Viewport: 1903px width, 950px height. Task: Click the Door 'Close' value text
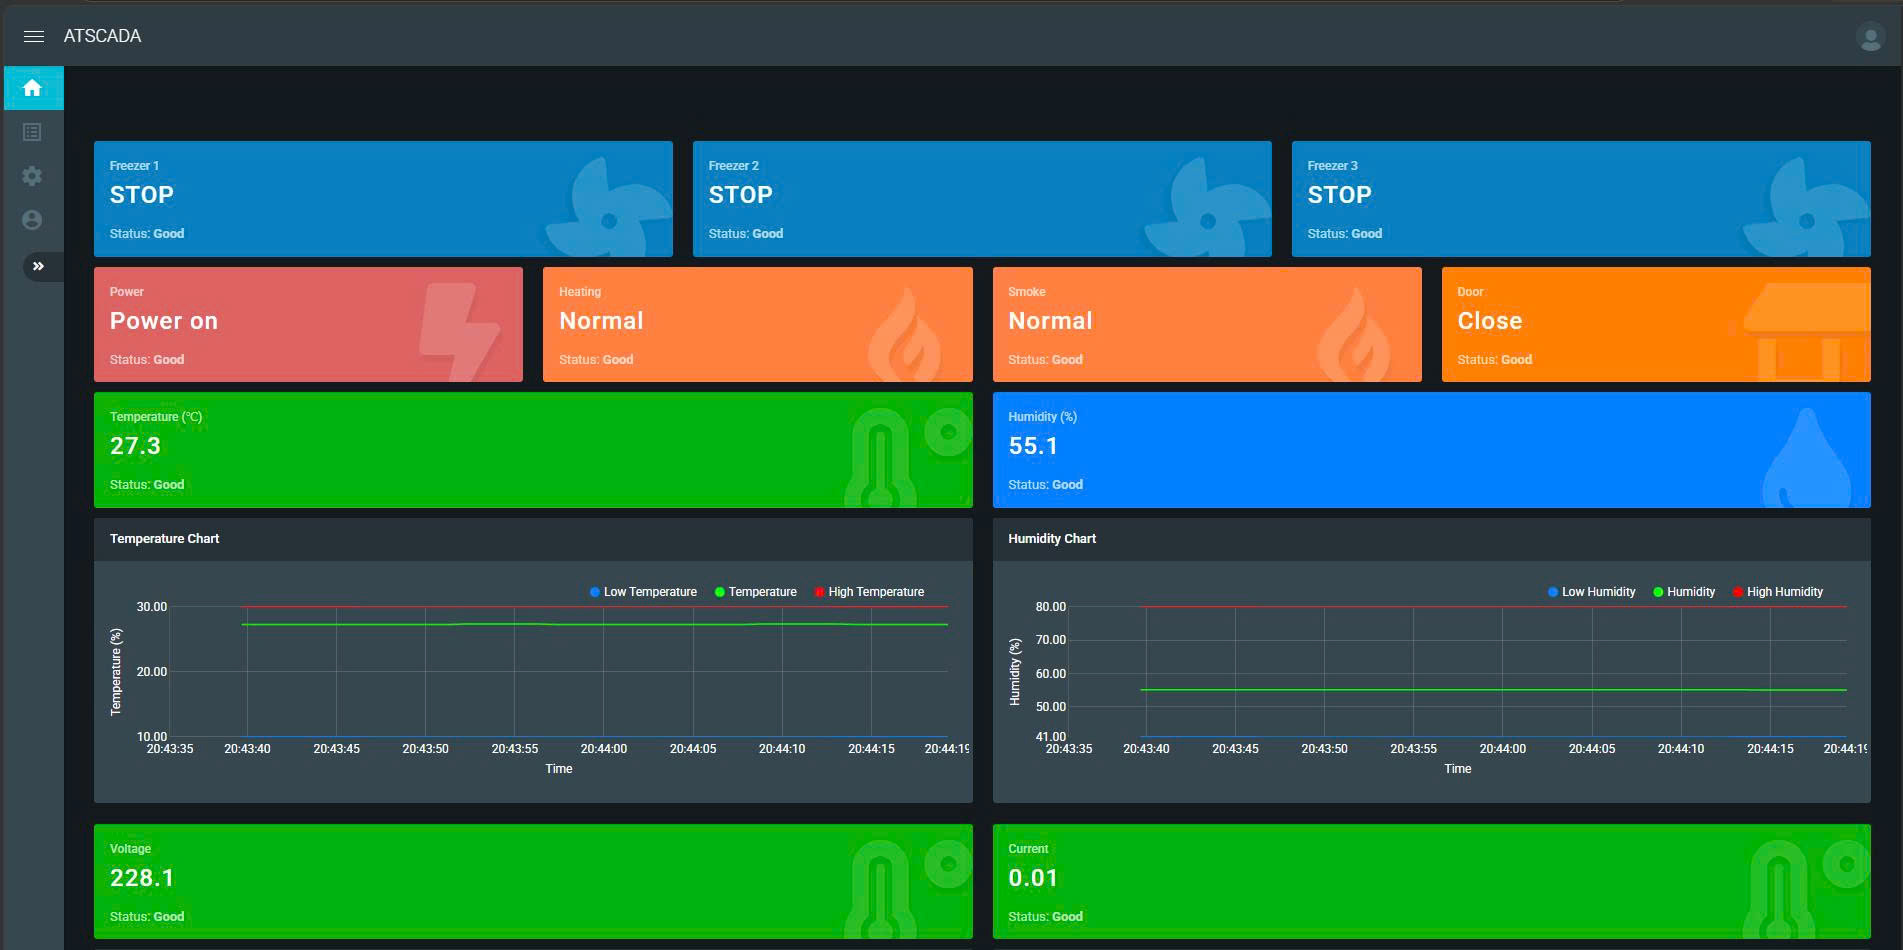[x=1490, y=321]
